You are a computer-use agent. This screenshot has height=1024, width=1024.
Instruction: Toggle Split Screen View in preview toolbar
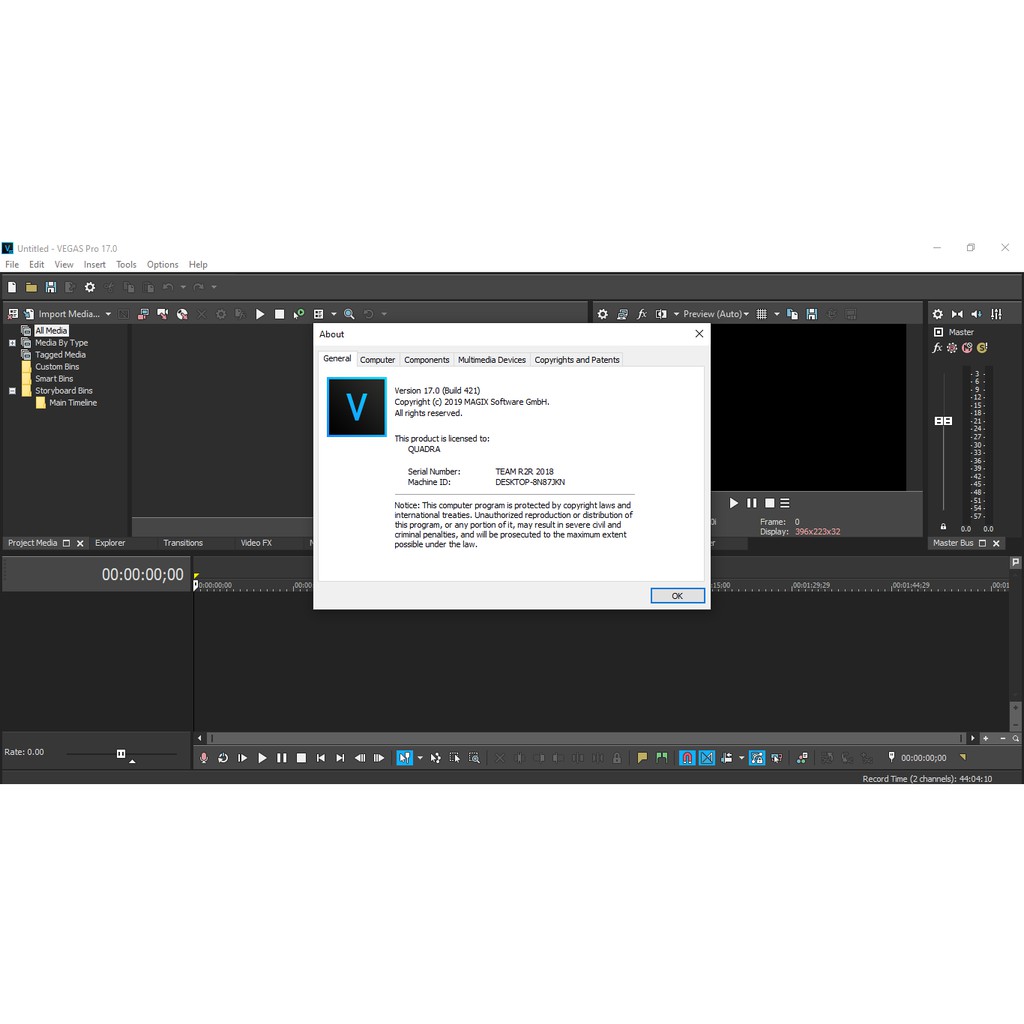[x=662, y=314]
